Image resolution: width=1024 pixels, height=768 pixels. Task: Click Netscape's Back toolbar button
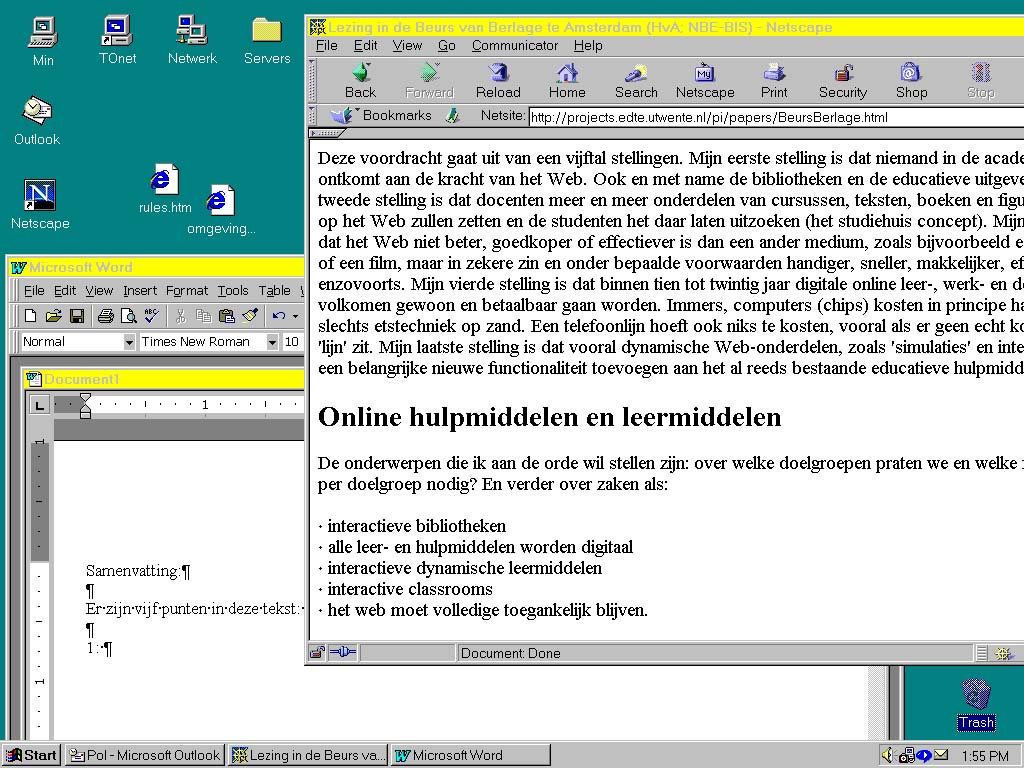point(360,80)
